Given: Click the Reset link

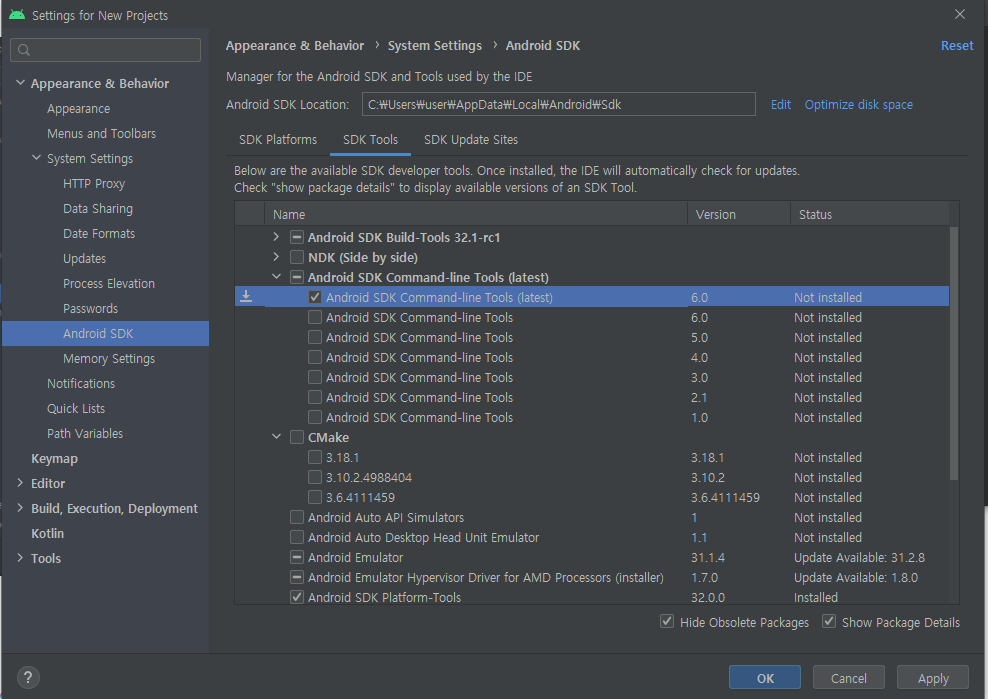Looking at the screenshot, I should coord(956,45).
